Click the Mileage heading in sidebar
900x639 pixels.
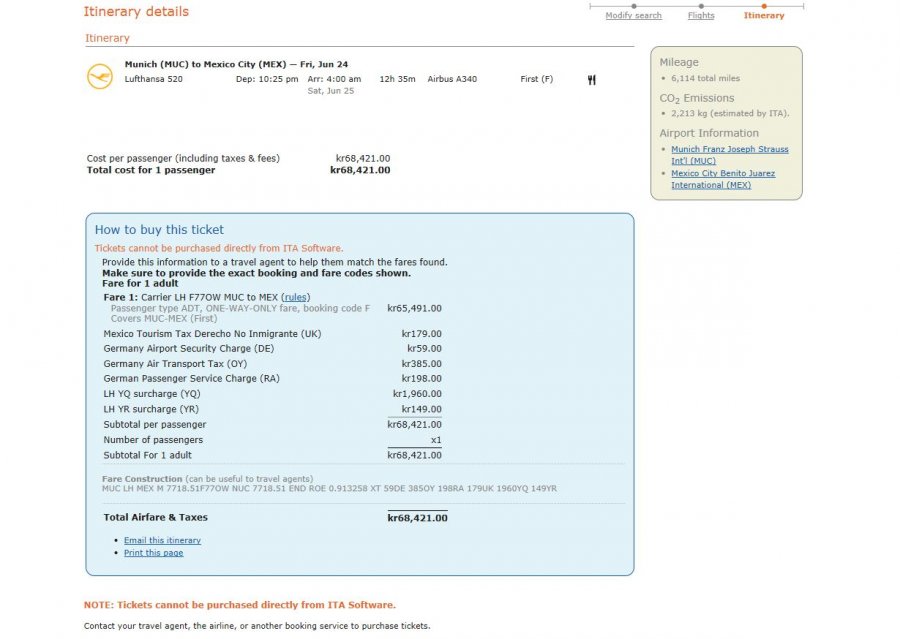[x=679, y=62]
